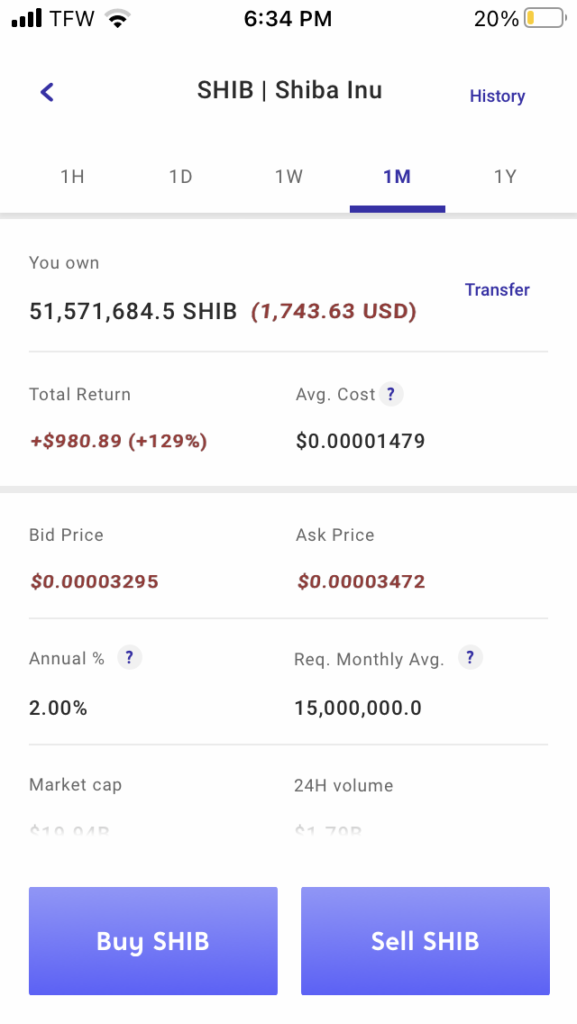The height and width of the screenshot is (1024, 577).
Task: Open the Annual % help icon
Action: click(129, 658)
